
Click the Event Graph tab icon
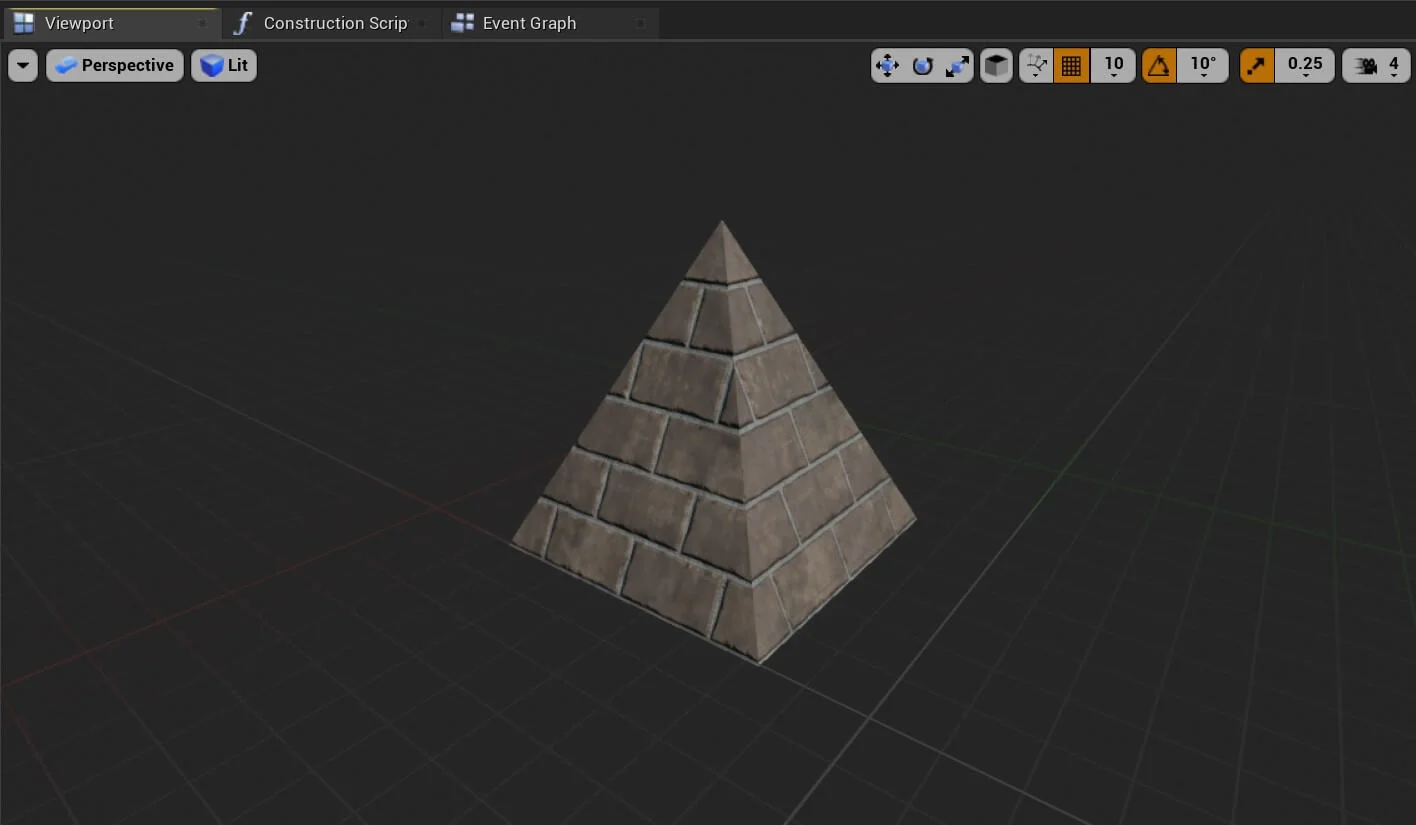click(462, 23)
